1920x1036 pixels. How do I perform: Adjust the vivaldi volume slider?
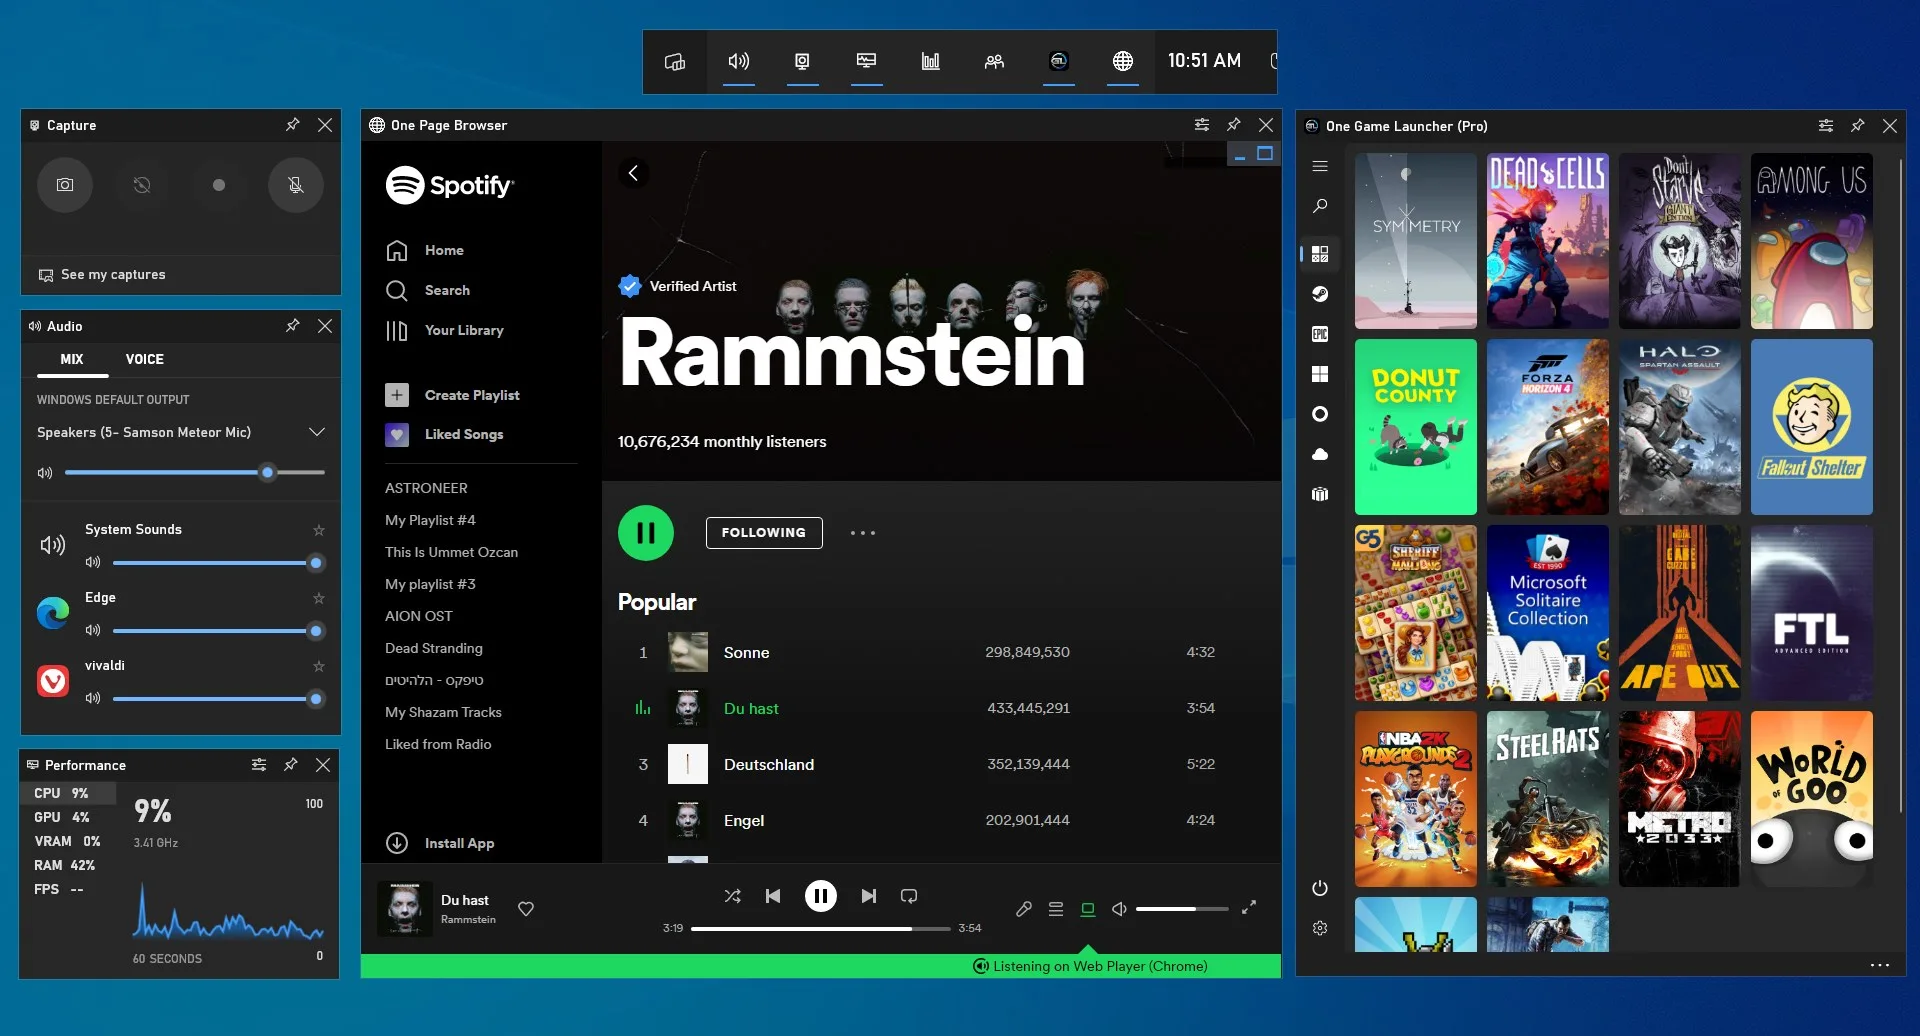click(218, 699)
